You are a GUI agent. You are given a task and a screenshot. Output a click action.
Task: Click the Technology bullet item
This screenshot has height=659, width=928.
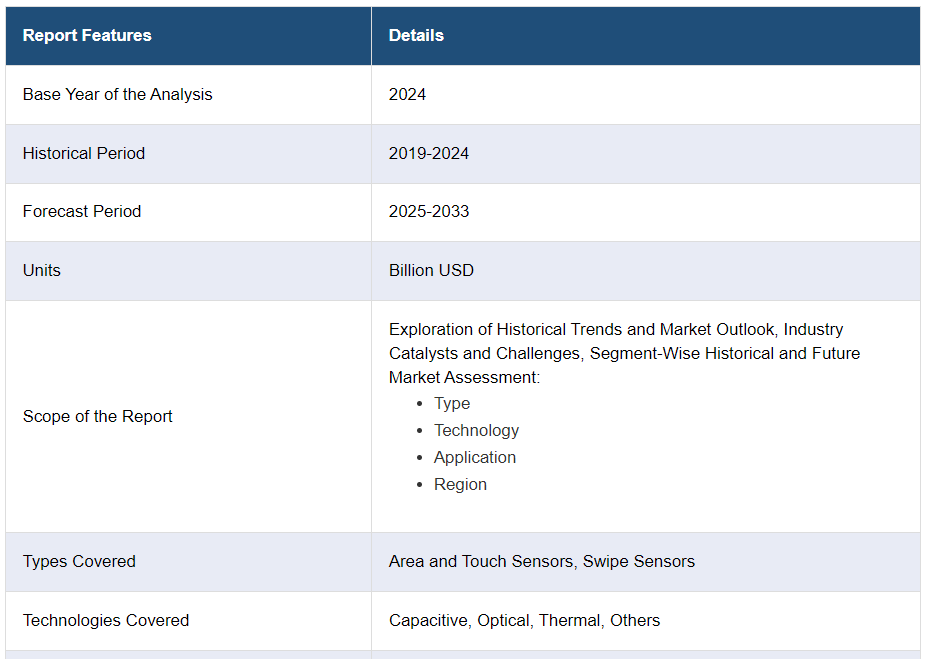pos(476,431)
